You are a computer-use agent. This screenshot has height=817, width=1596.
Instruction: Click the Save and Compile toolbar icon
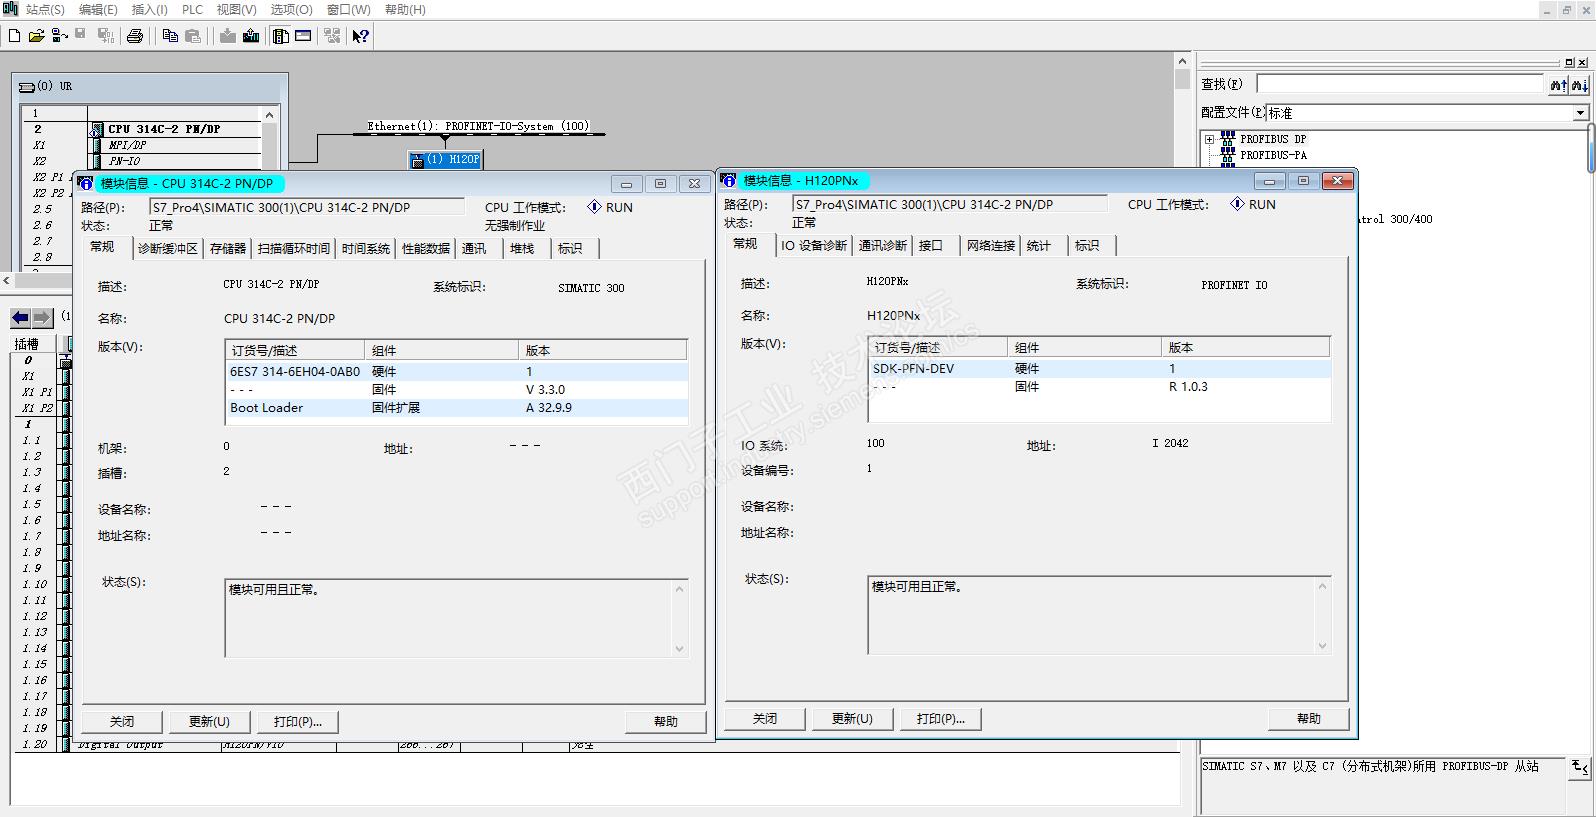point(105,36)
